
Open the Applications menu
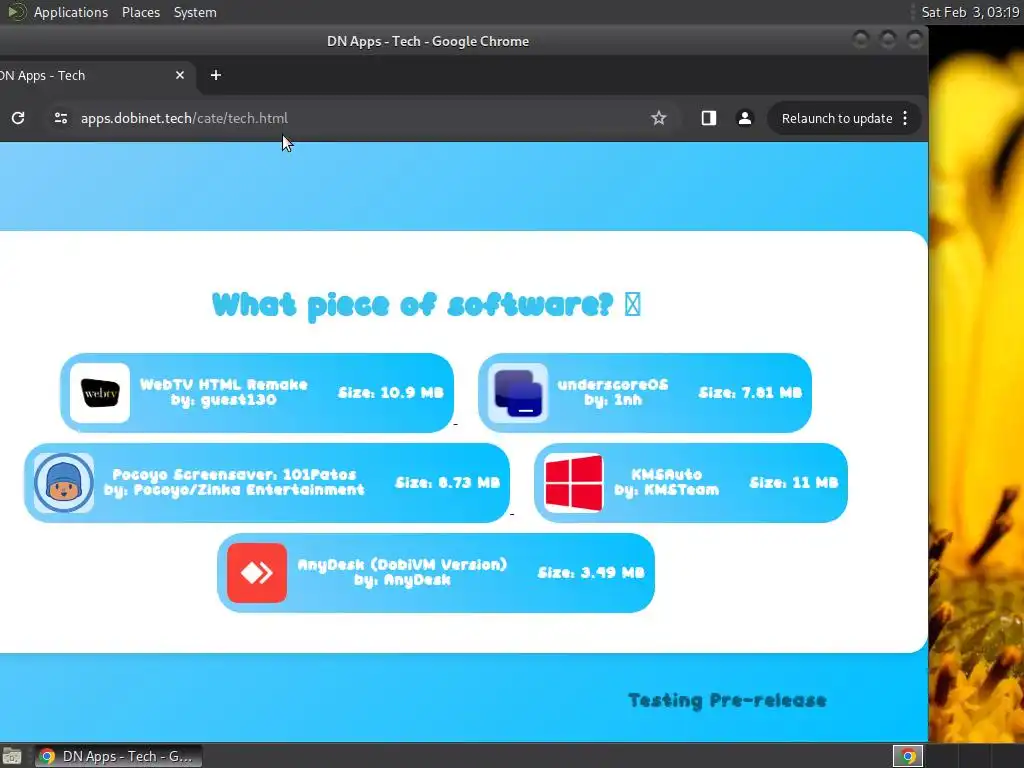[71, 12]
